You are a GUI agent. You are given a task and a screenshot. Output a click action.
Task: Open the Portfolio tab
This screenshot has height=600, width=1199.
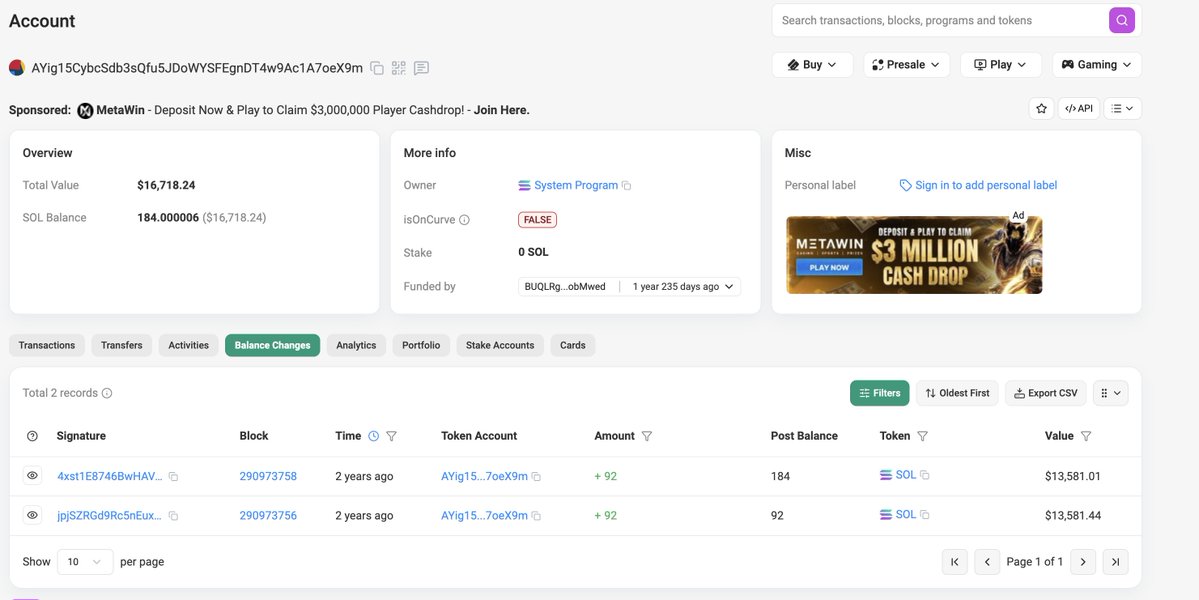tap(421, 345)
